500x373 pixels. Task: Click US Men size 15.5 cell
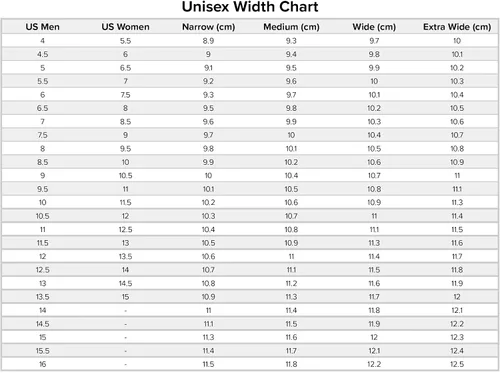click(x=42, y=351)
